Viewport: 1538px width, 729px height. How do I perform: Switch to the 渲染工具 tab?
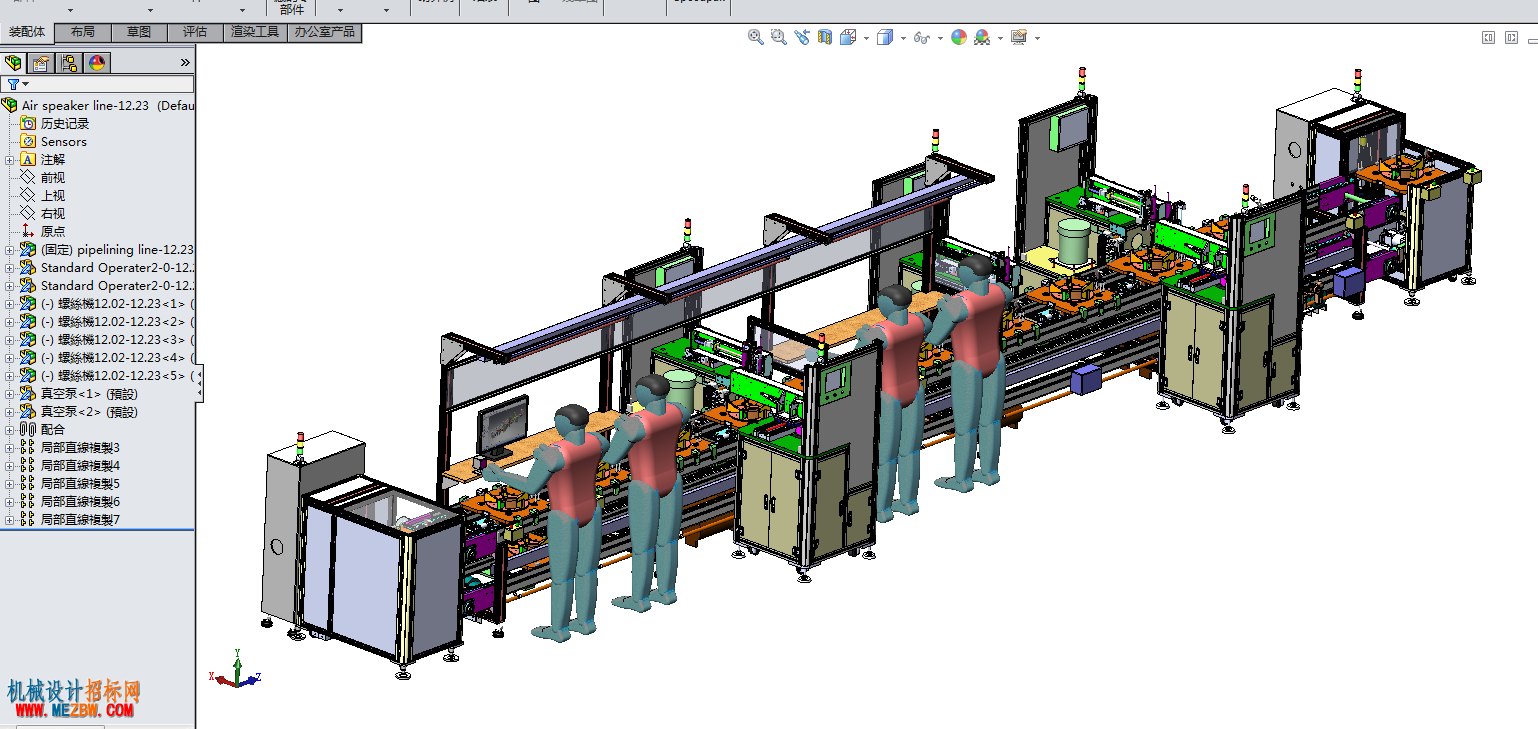255,32
